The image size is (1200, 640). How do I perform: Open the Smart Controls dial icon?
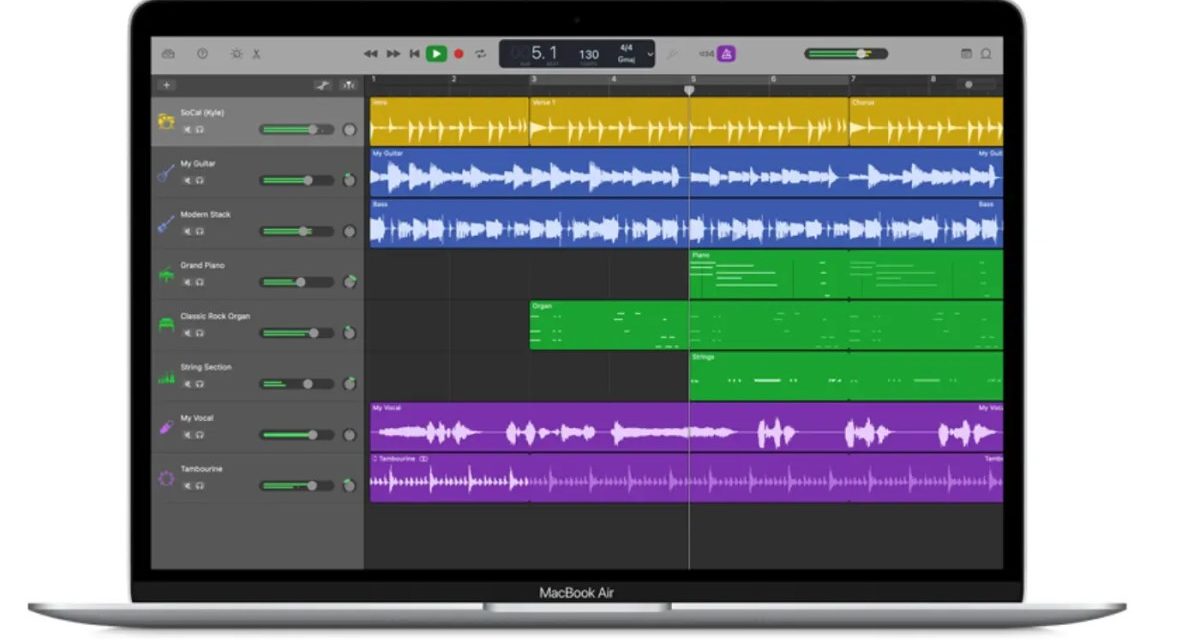click(x=236, y=54)
